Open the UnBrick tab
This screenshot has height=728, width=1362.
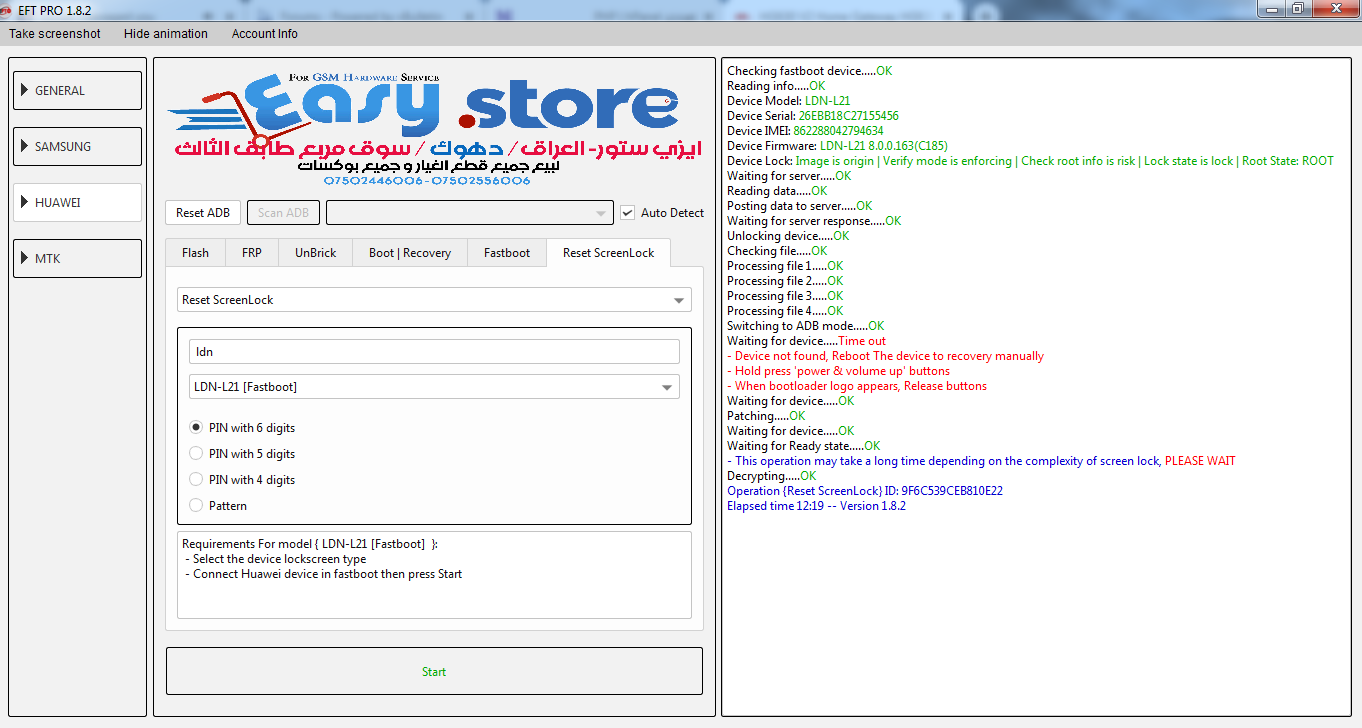(x=316, y=253)
